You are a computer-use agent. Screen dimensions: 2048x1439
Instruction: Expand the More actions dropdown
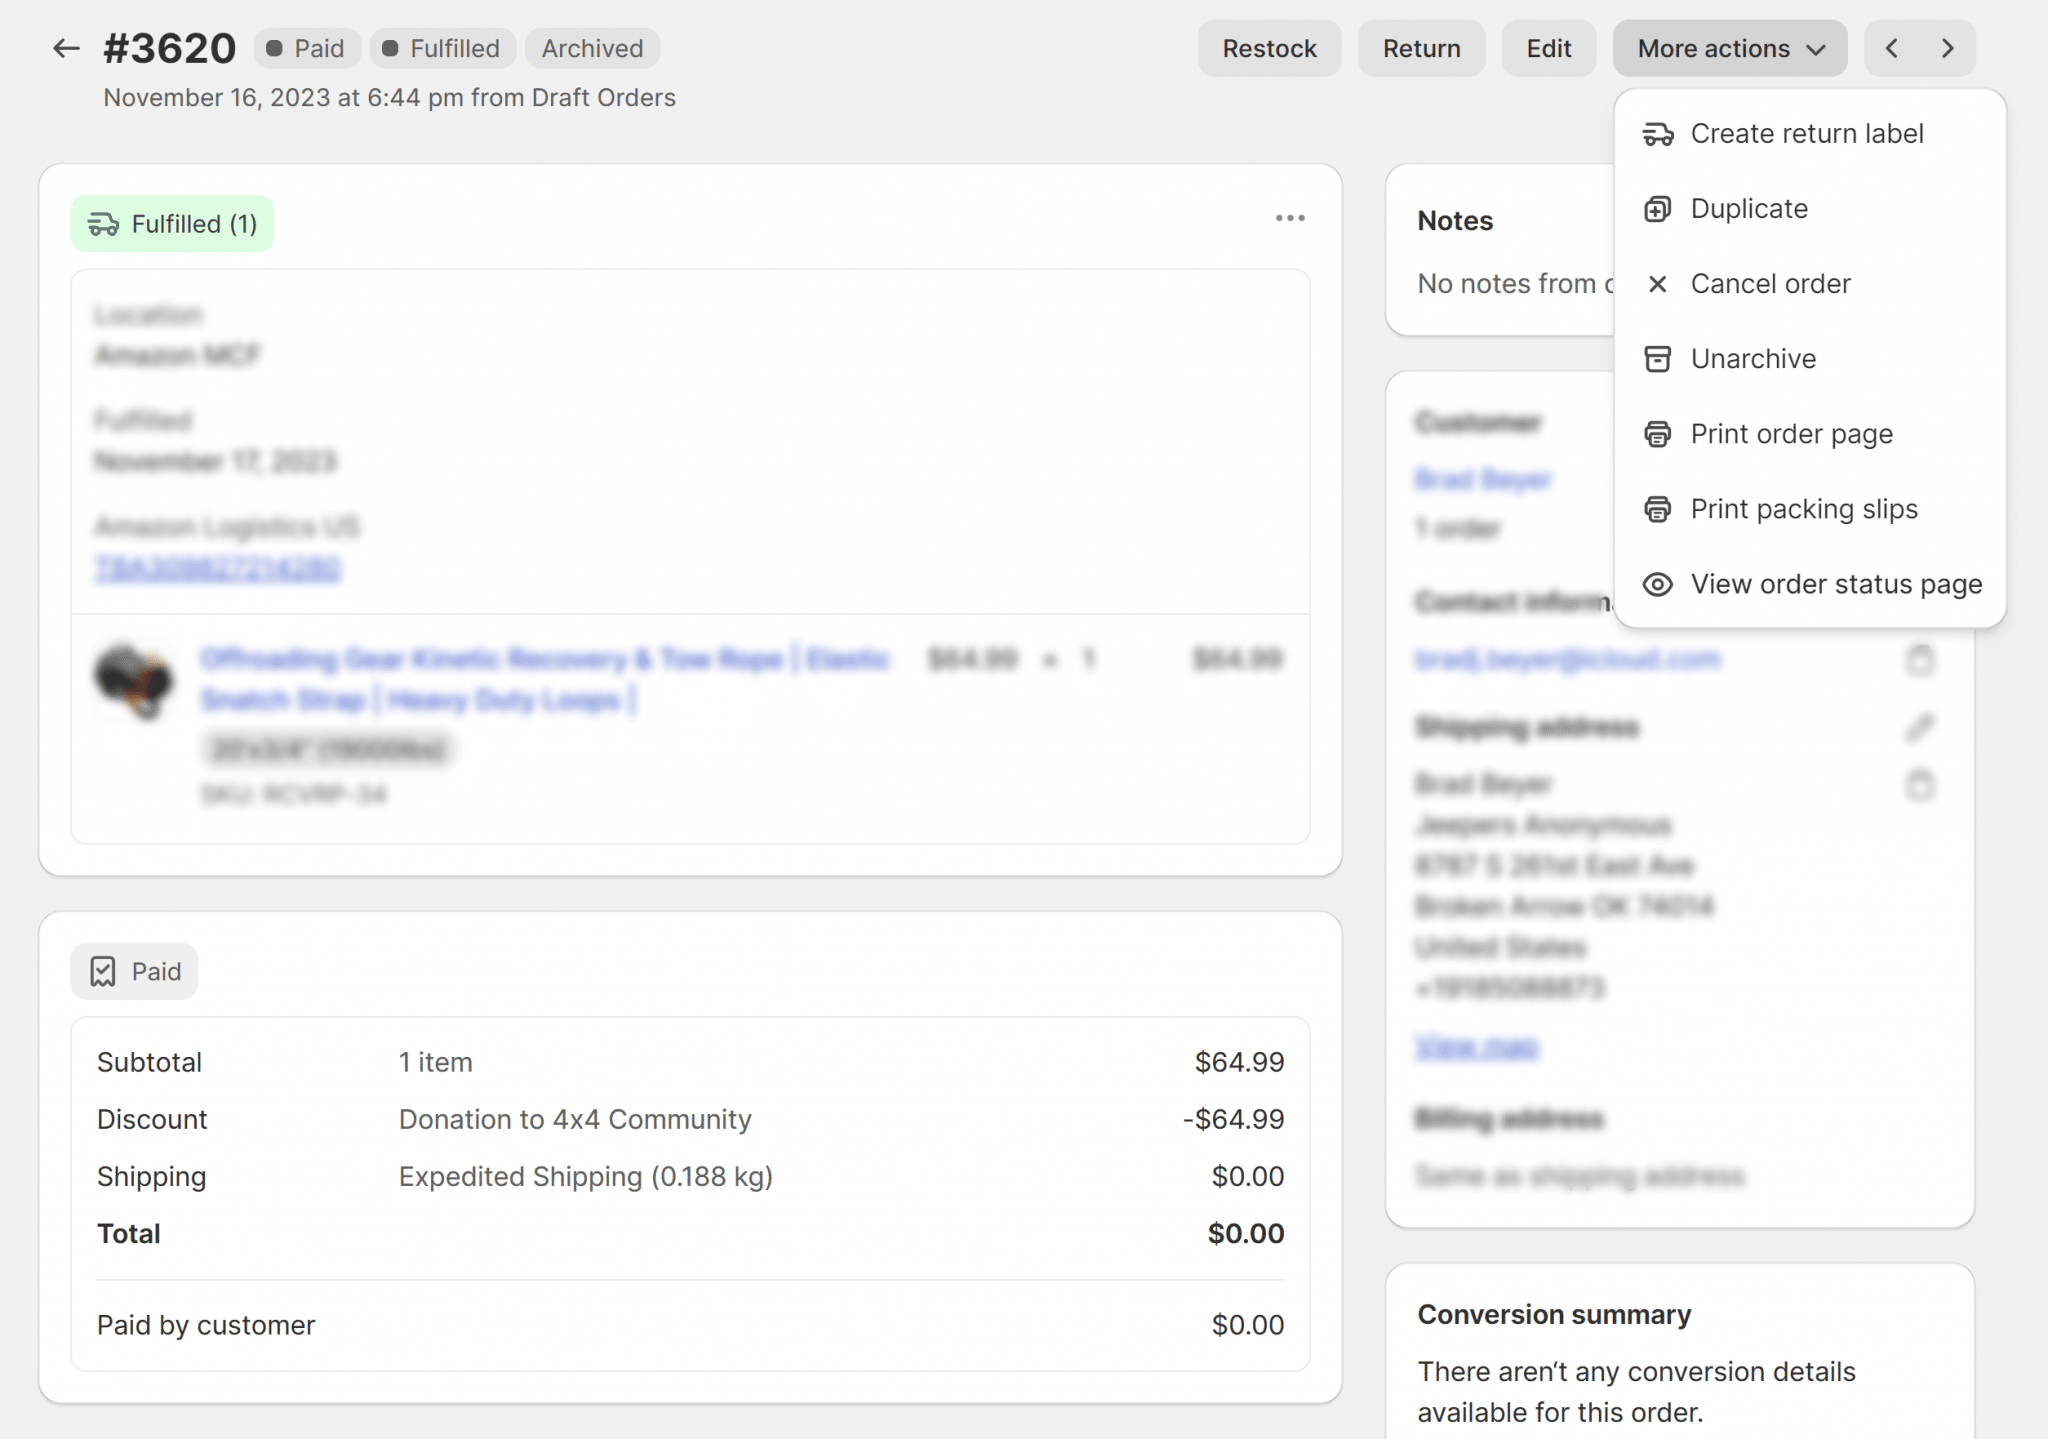point(1730,48)
